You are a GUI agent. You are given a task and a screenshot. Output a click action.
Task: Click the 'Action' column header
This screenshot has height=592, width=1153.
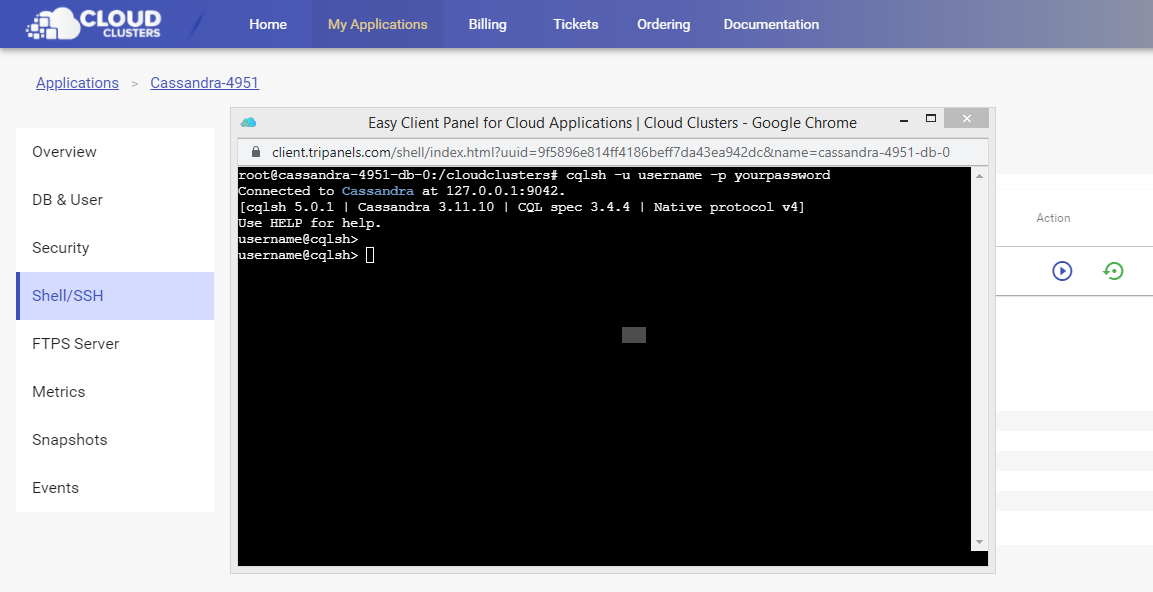click(x=1053, y=218)
